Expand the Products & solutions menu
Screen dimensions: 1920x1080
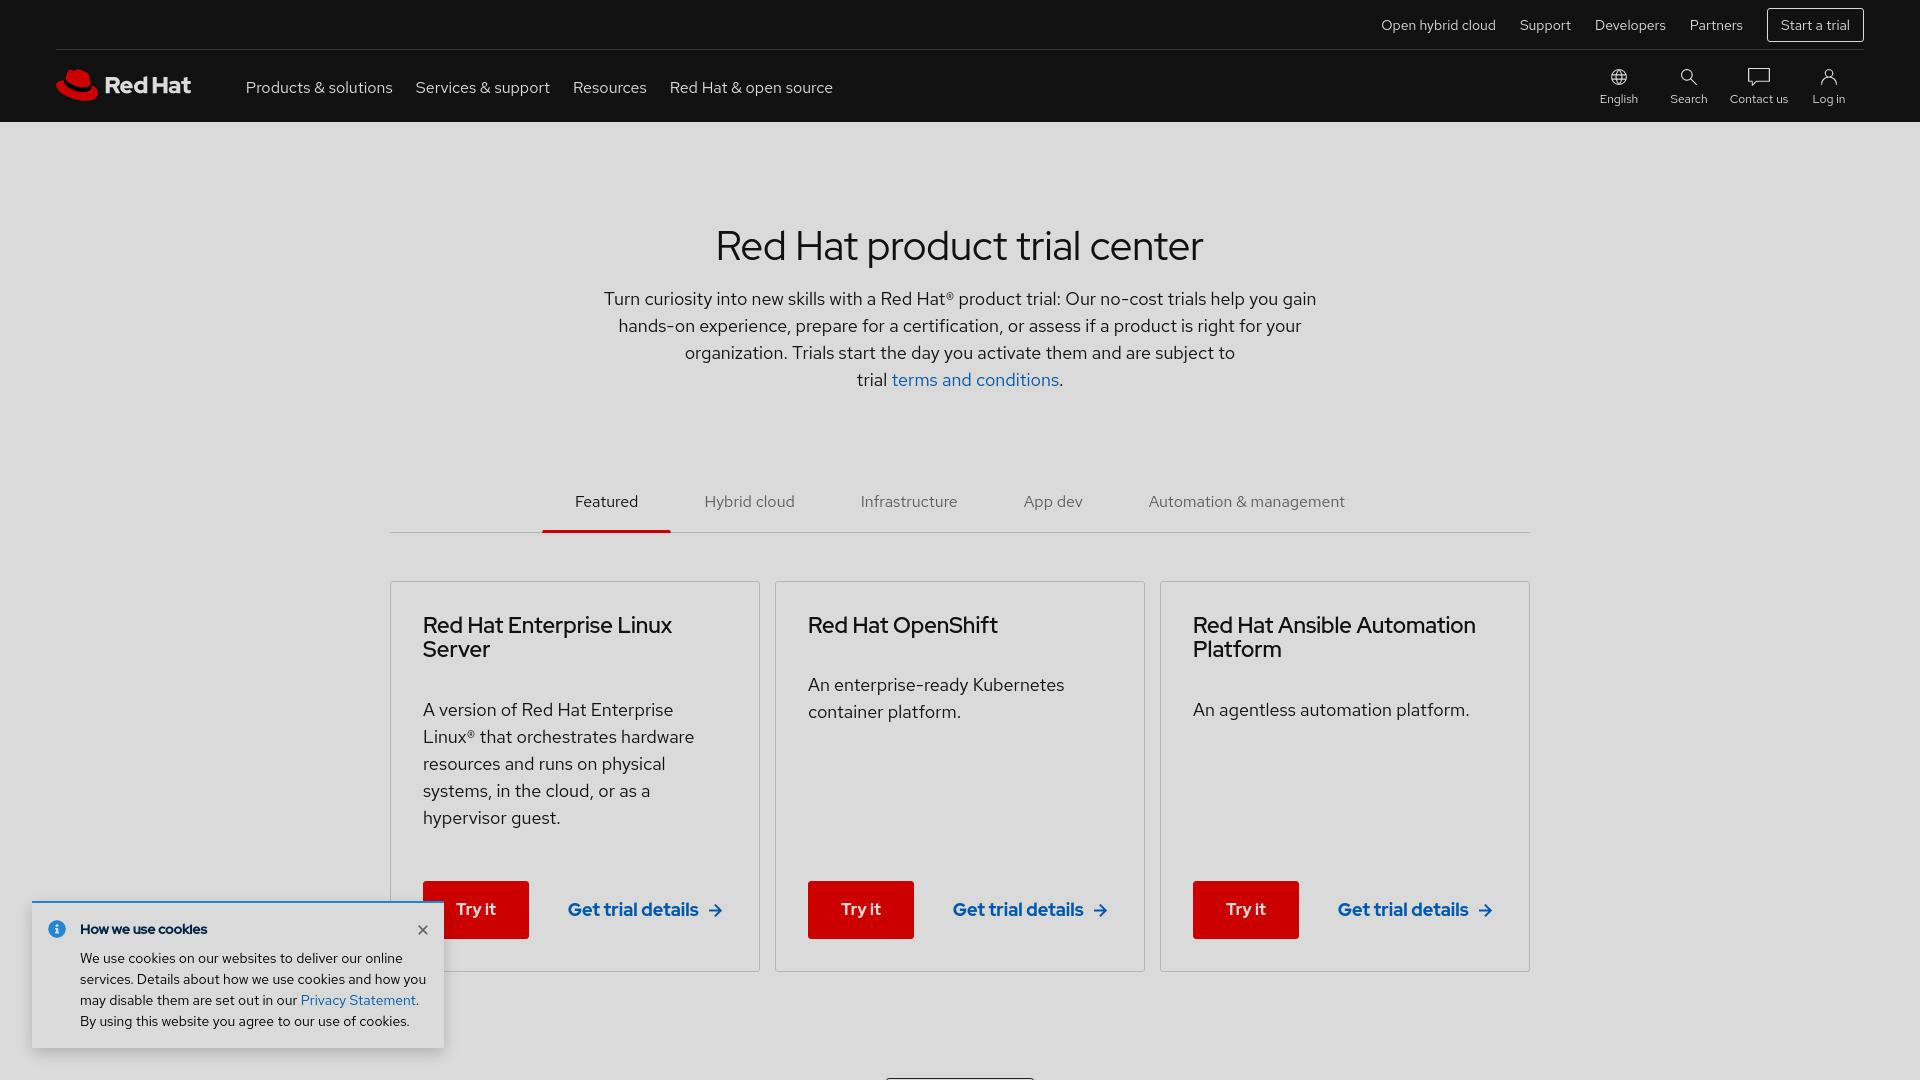click(x=319, y=88)
